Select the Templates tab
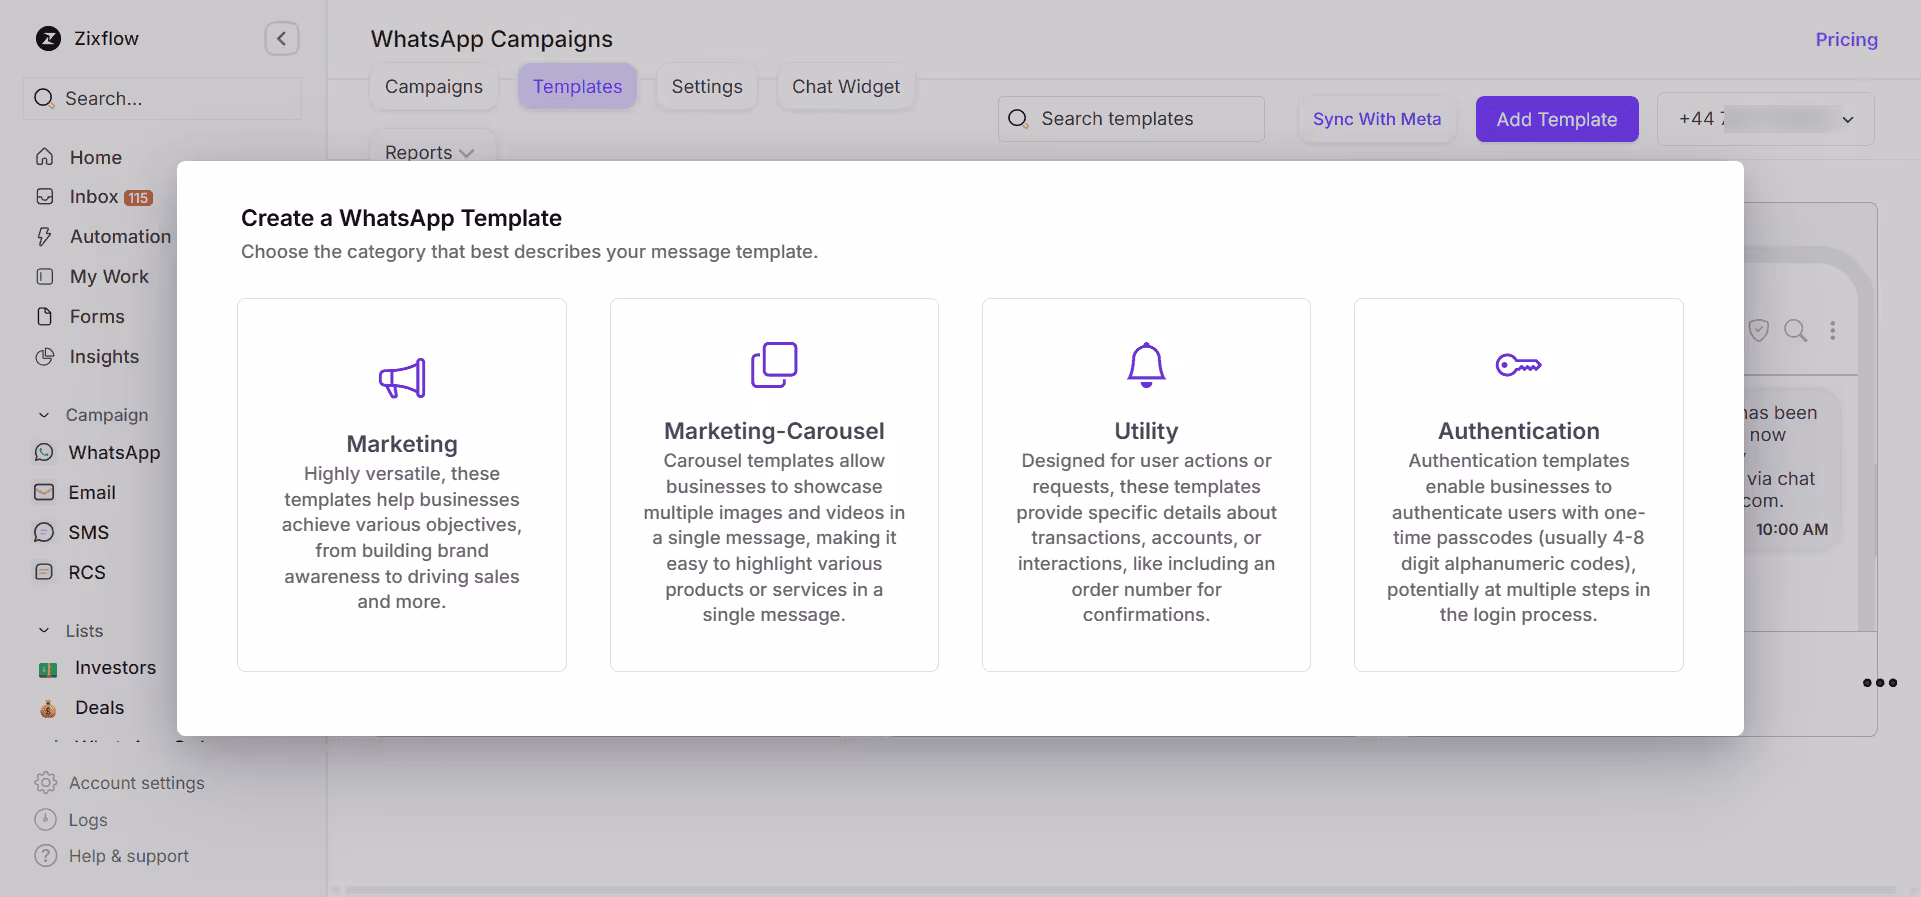This screenshot has width=1921, height=897. 577,87
